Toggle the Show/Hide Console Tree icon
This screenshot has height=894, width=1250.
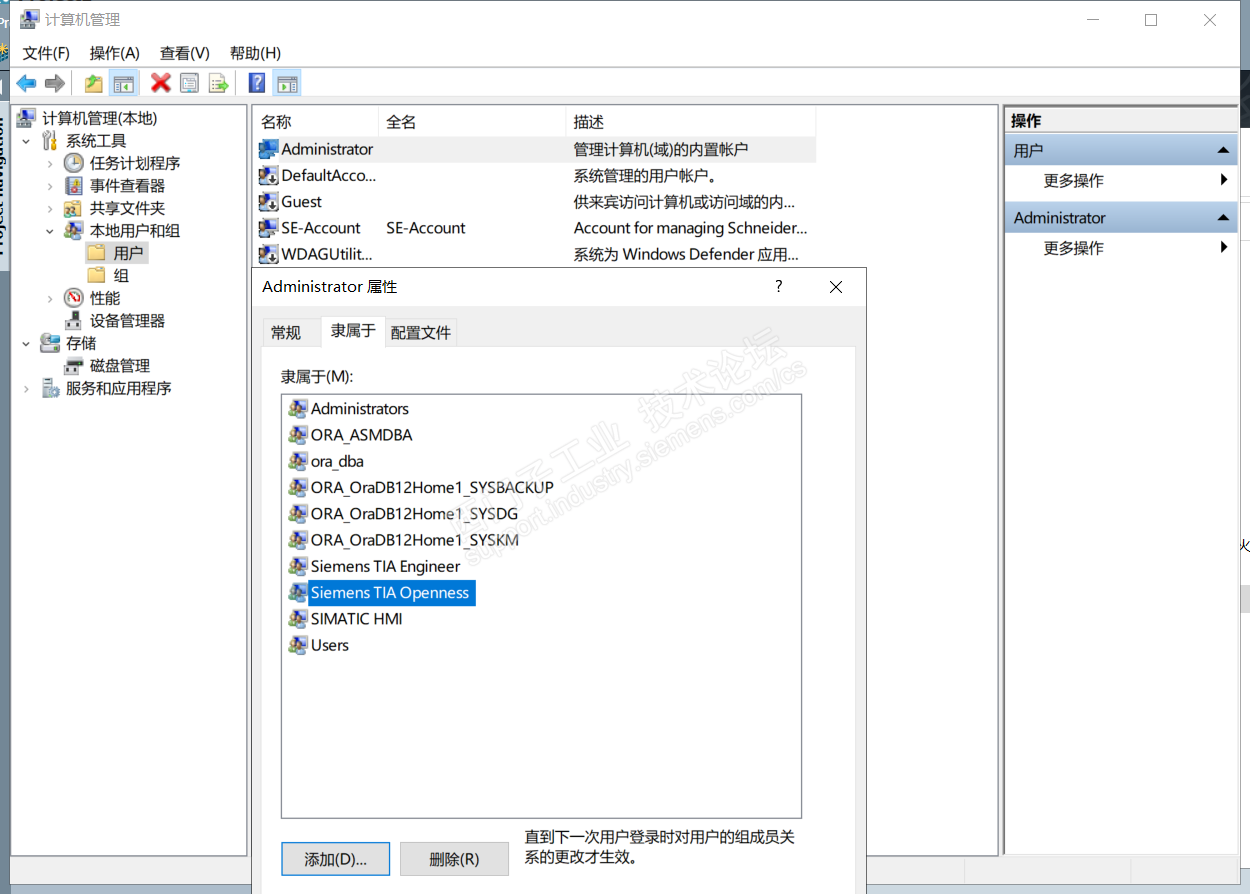click(124, 84)
